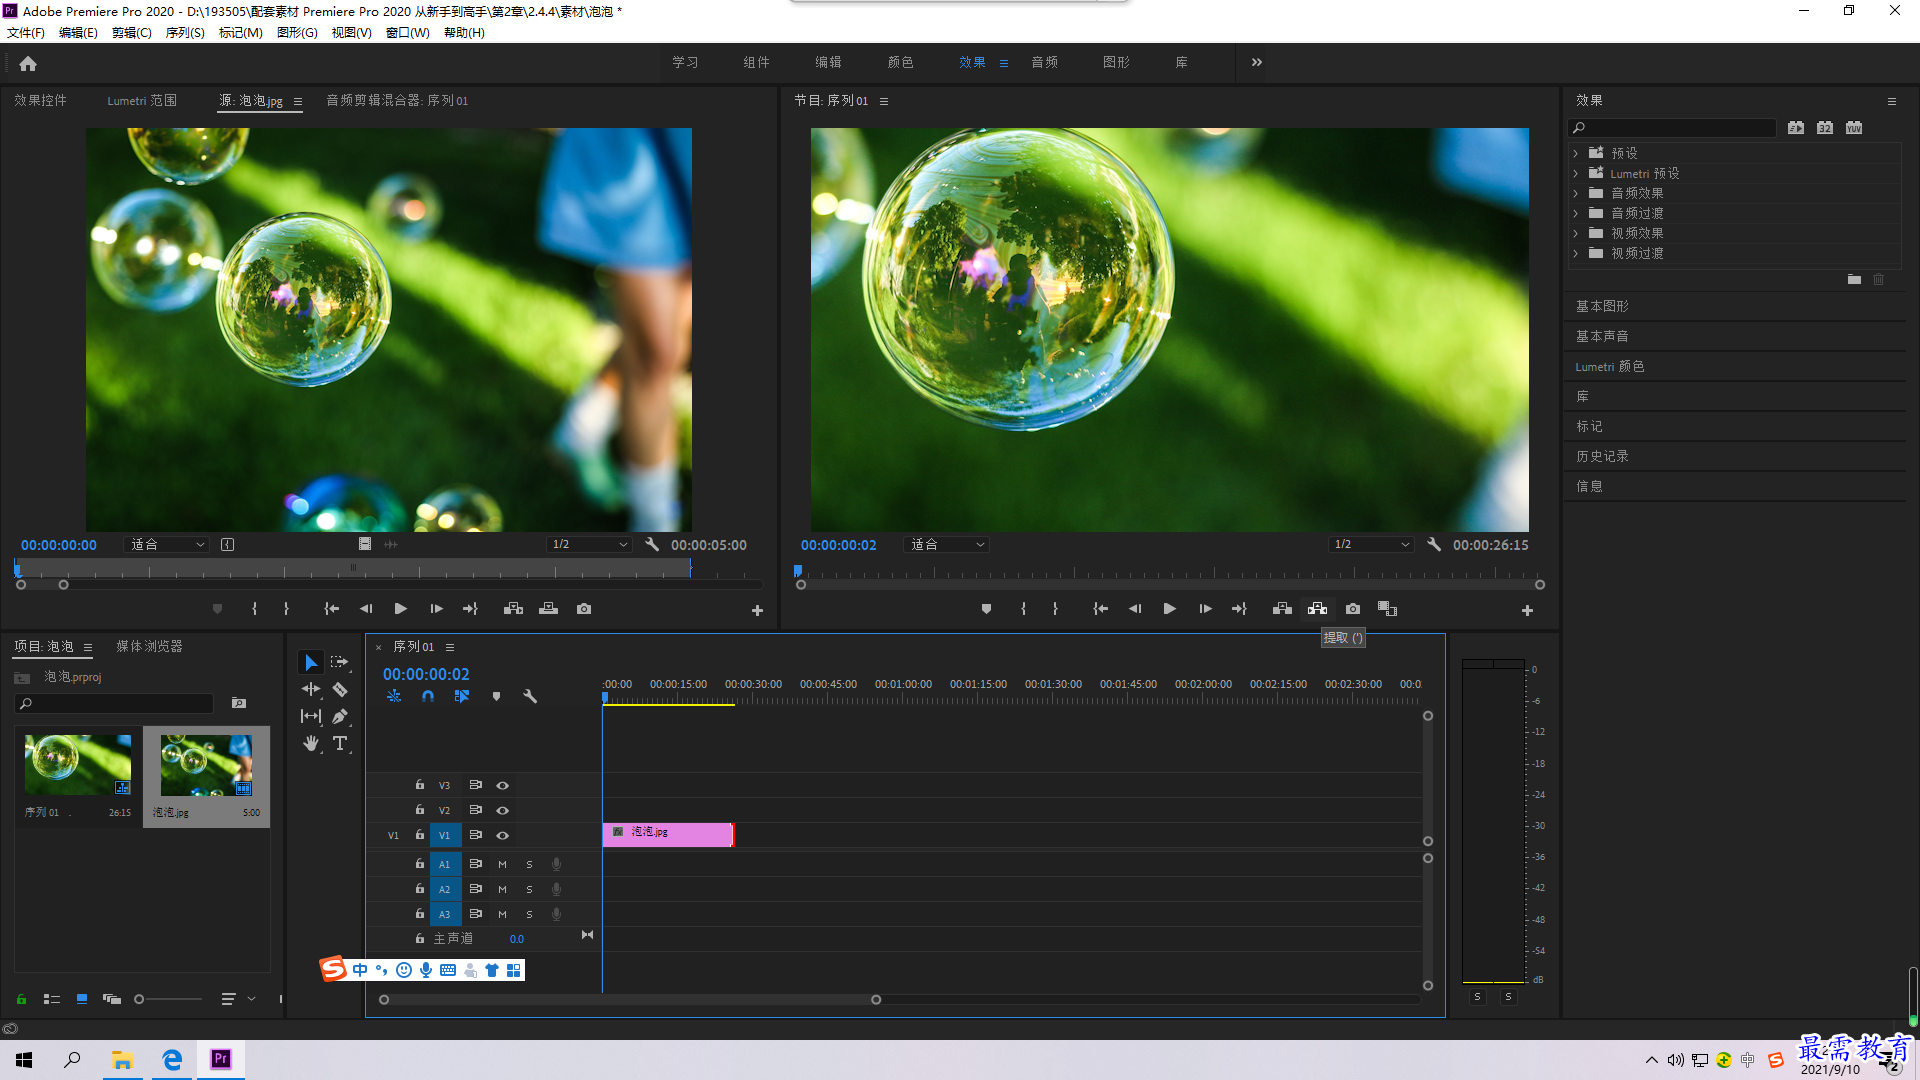The width and height of the screenshot is (1920, 1080).
Task: Add marker in Program monitor
Action: 986,609
